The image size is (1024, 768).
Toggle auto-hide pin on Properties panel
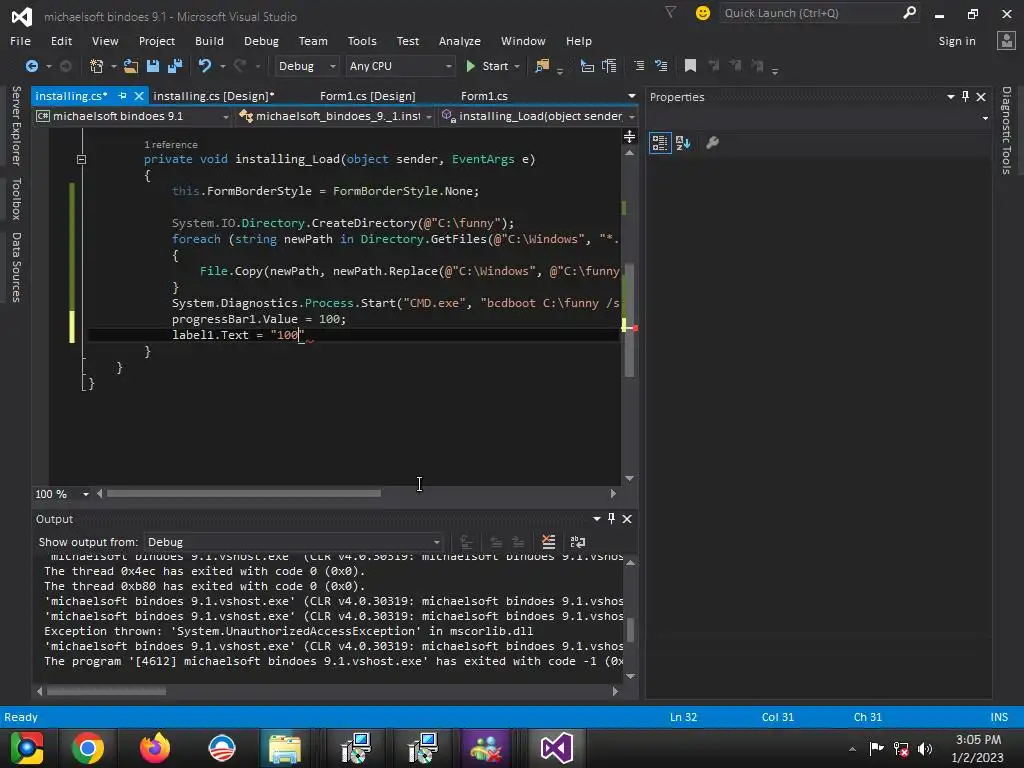(x=965, y=97)
